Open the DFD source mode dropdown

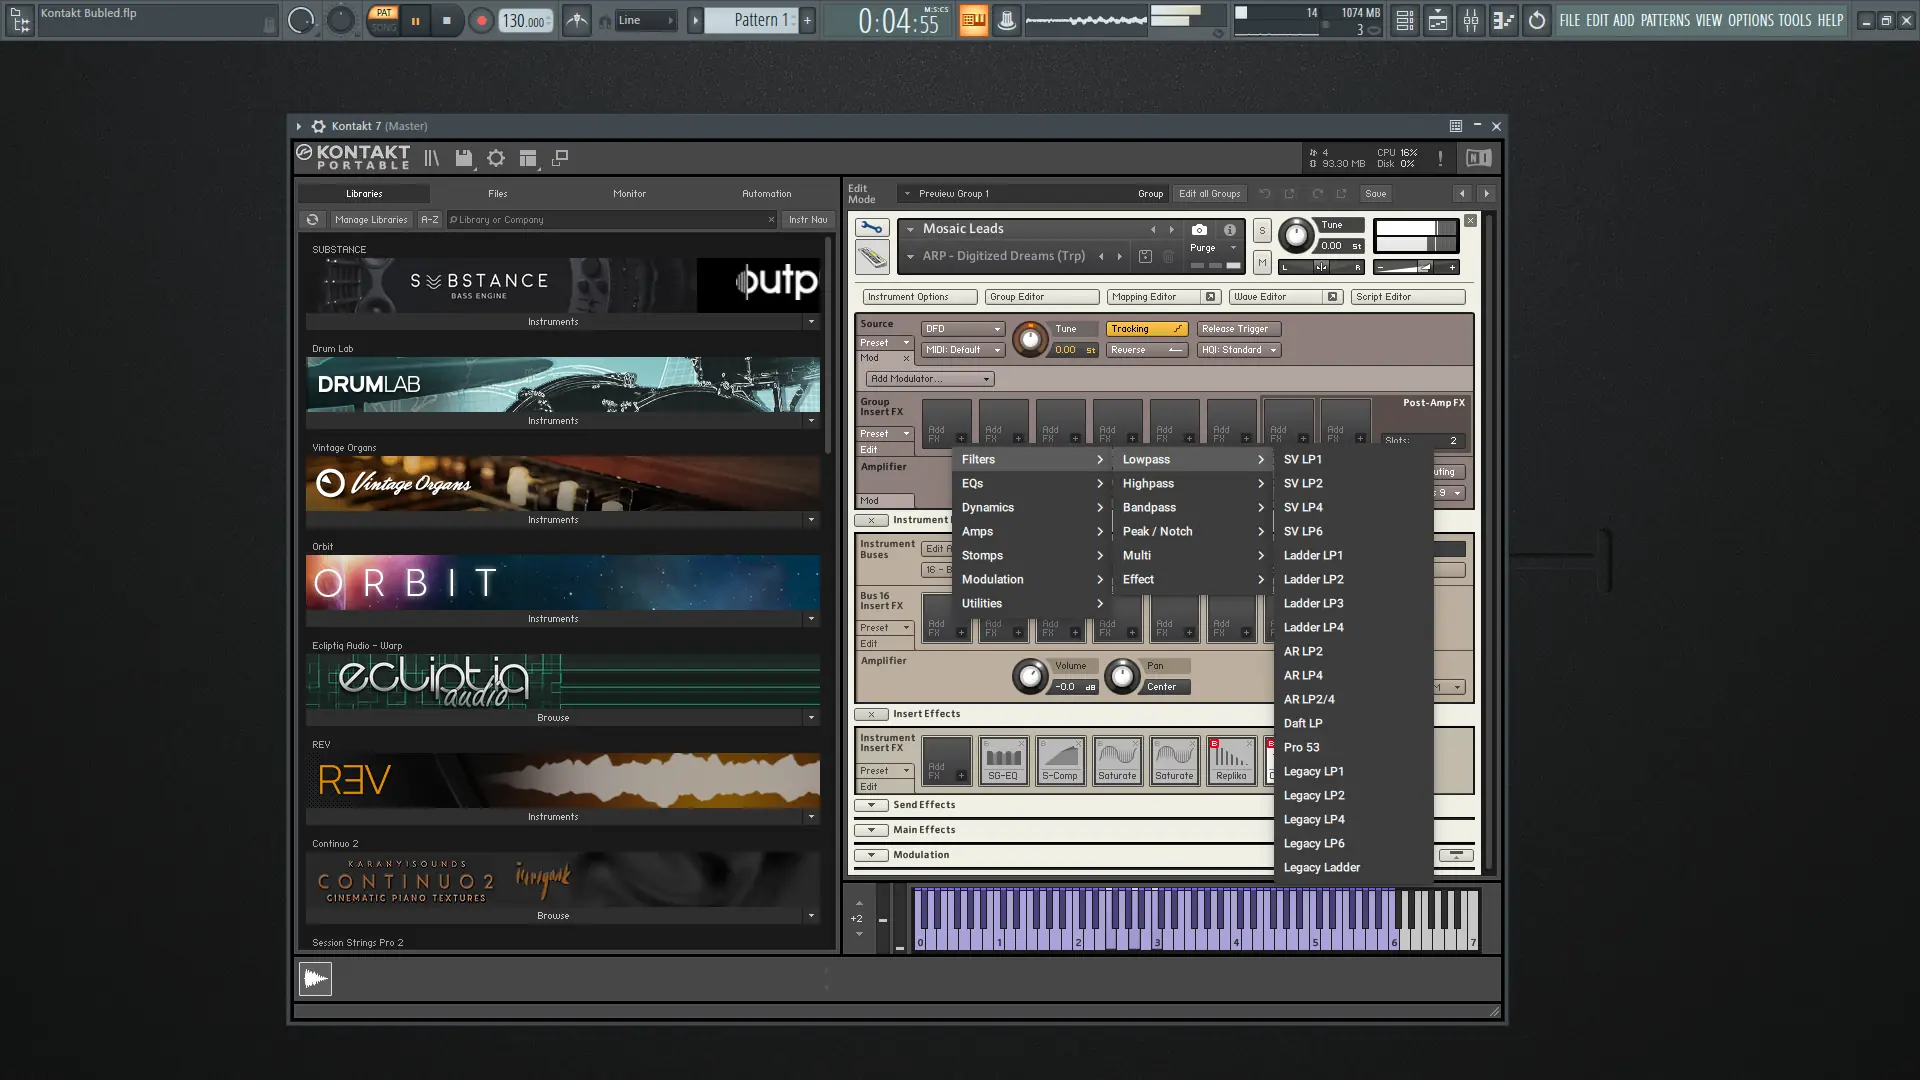[x=962, y=329]
